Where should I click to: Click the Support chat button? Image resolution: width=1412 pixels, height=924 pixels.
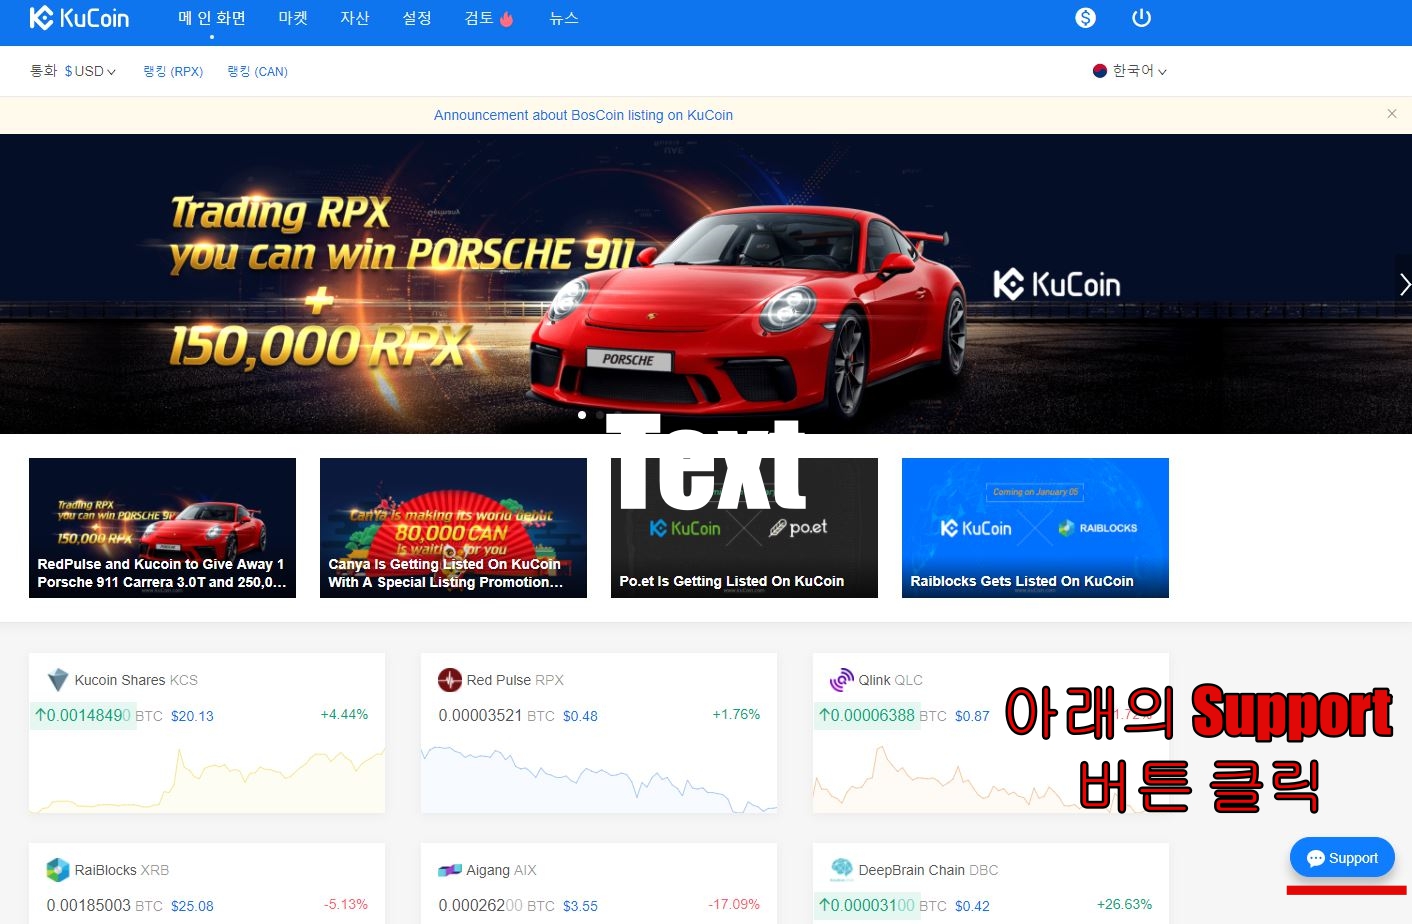(x=1342, y=858)
